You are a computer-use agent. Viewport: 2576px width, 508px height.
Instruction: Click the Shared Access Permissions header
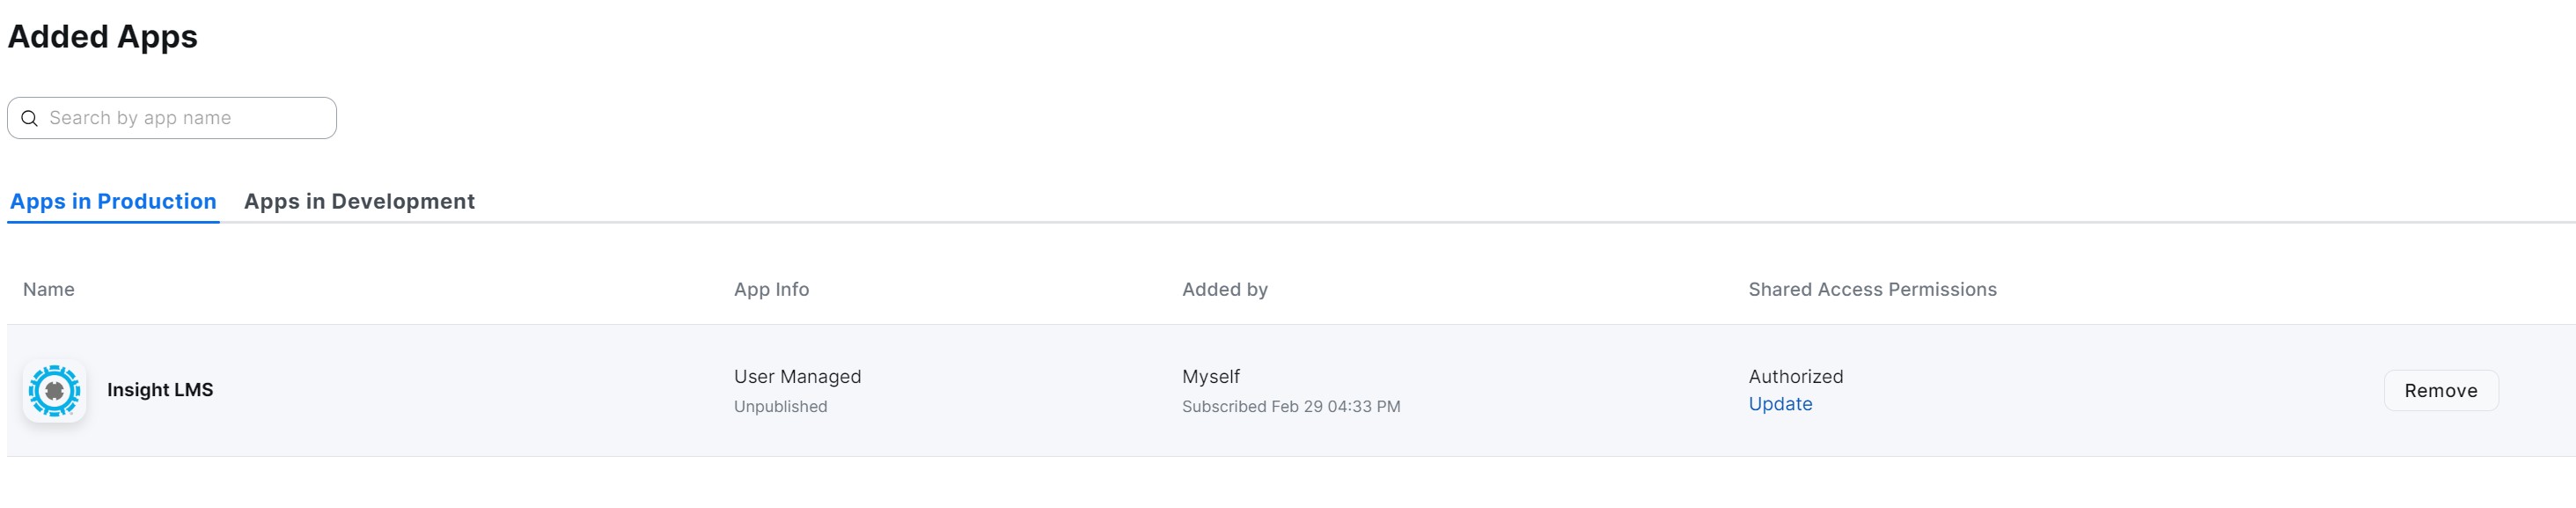tap(1872, 289)
